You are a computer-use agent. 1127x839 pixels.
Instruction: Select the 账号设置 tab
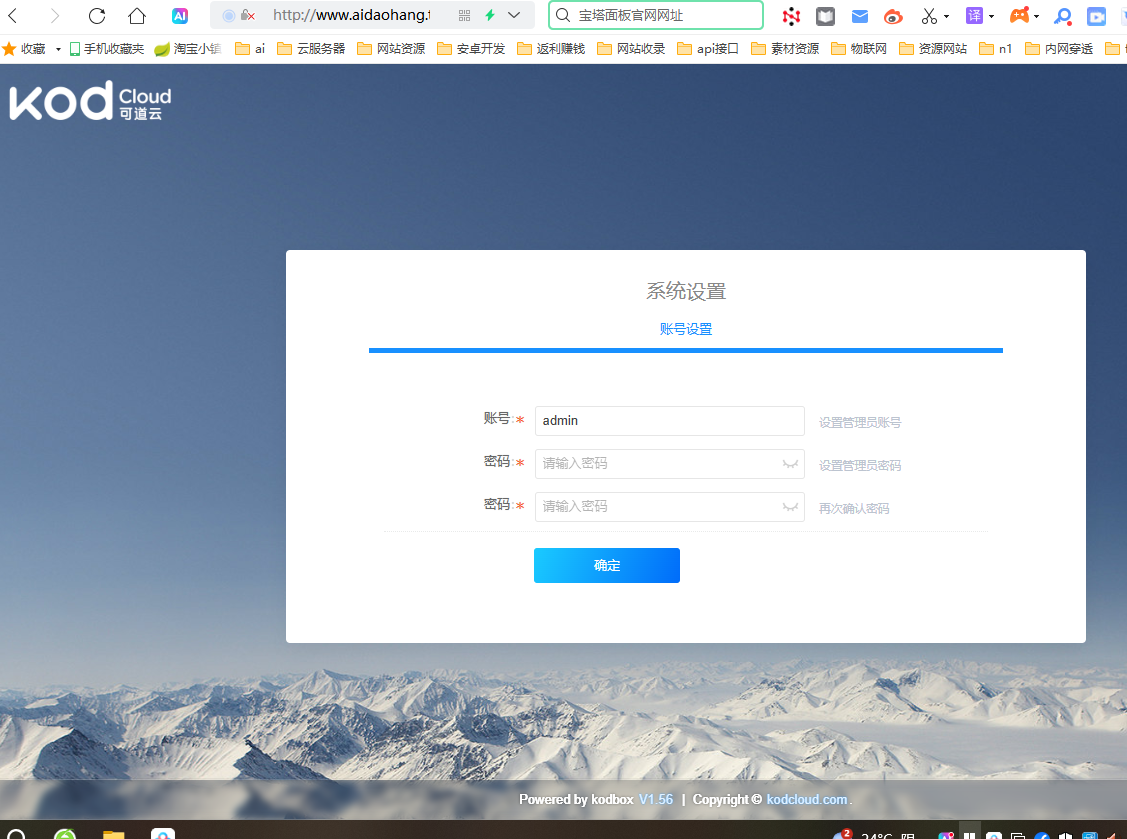point(686,329)
